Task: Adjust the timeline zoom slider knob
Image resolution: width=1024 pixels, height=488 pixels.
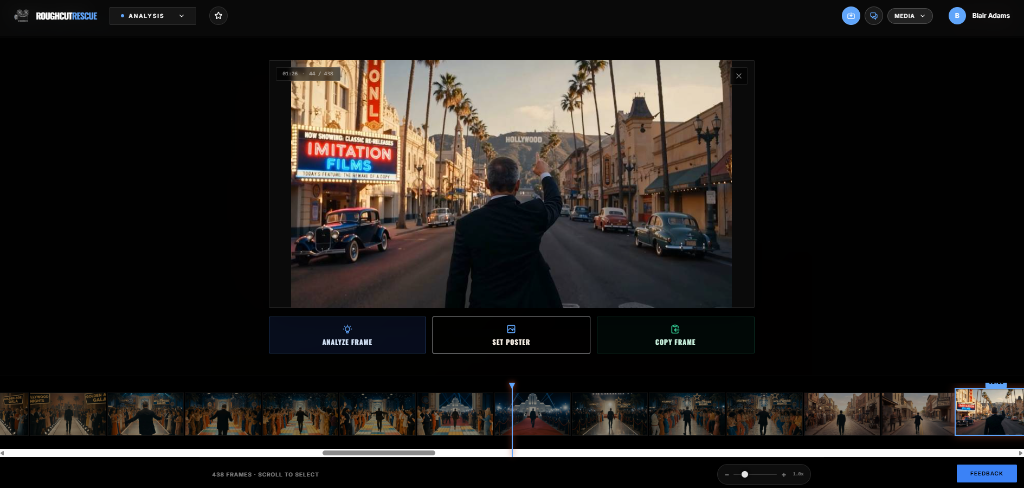Action: [744, 474]
